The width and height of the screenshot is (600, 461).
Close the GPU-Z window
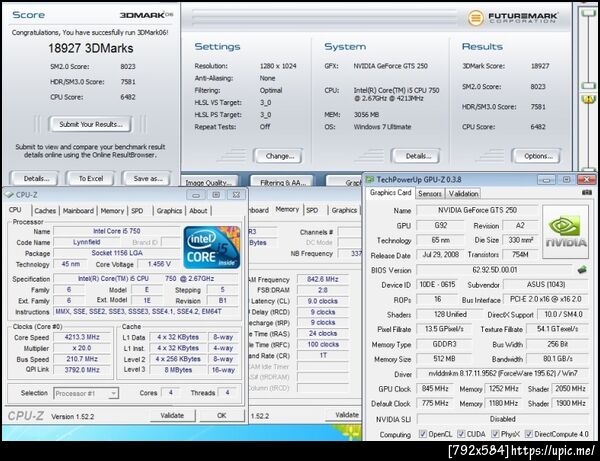click(586, 179)
